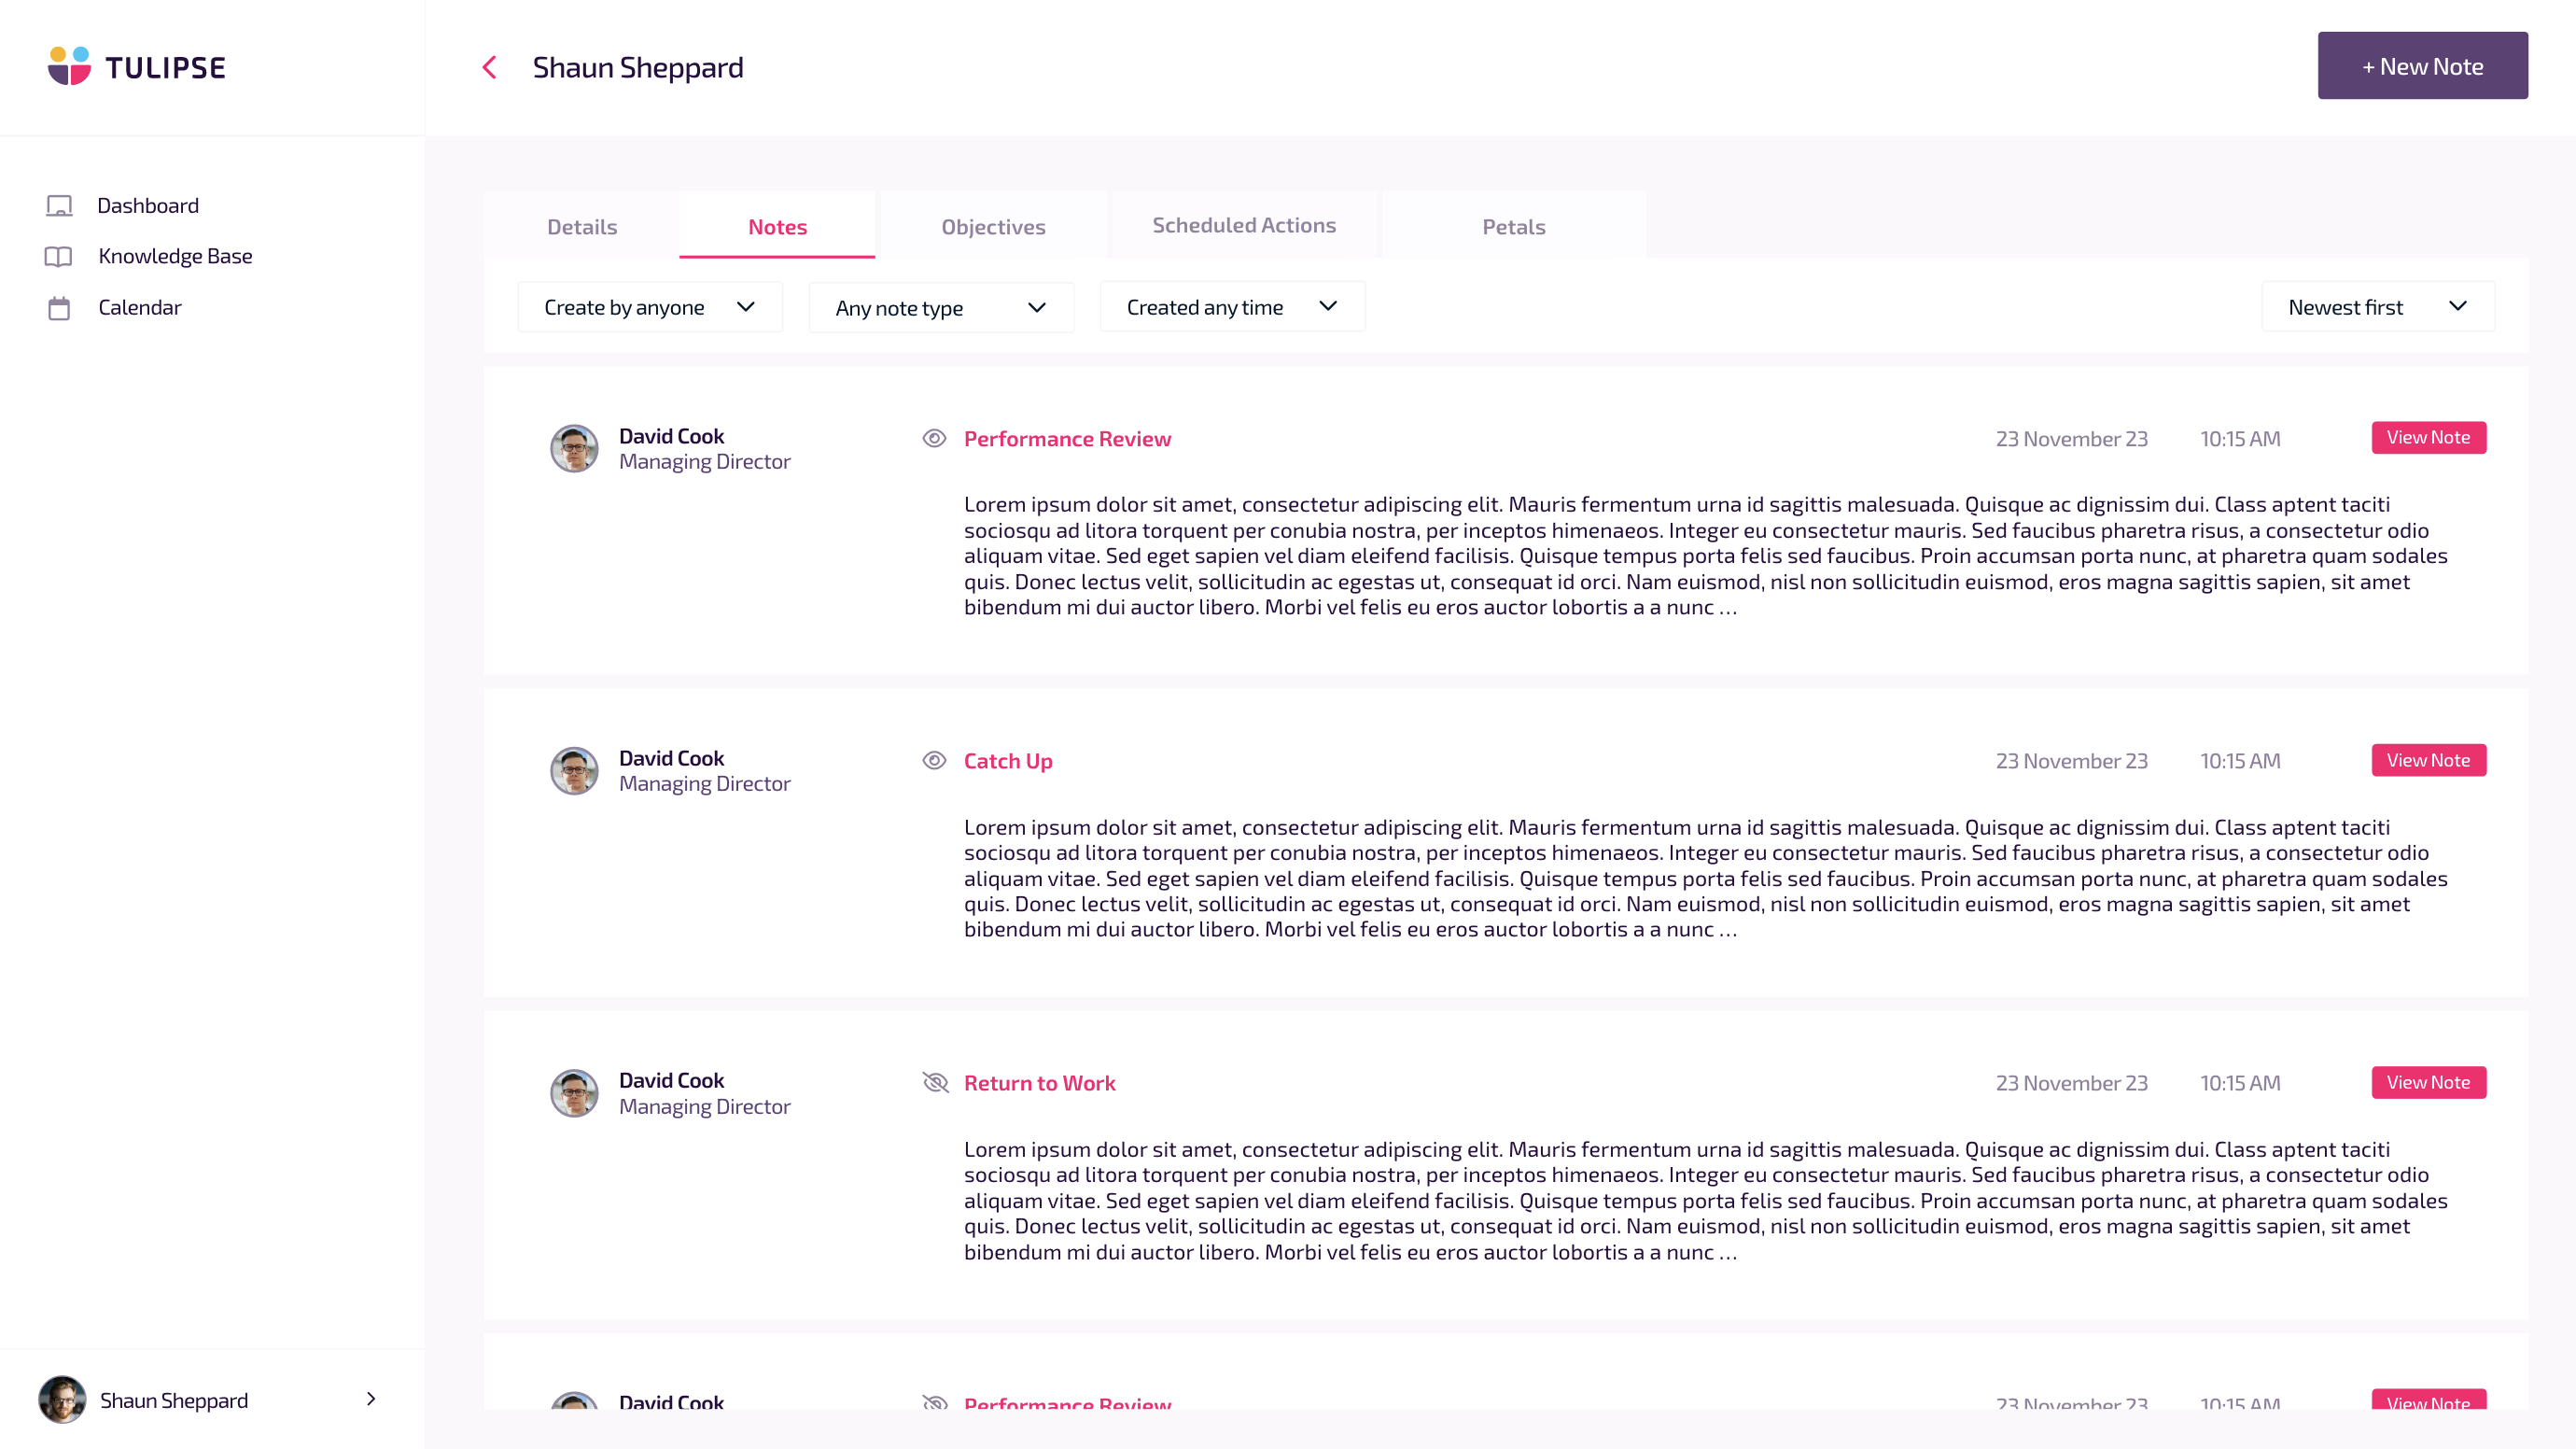This screenshot has height=1449, width=2576.
Task: Go back using the pink back arrow
Action: [x=489, y=67]
